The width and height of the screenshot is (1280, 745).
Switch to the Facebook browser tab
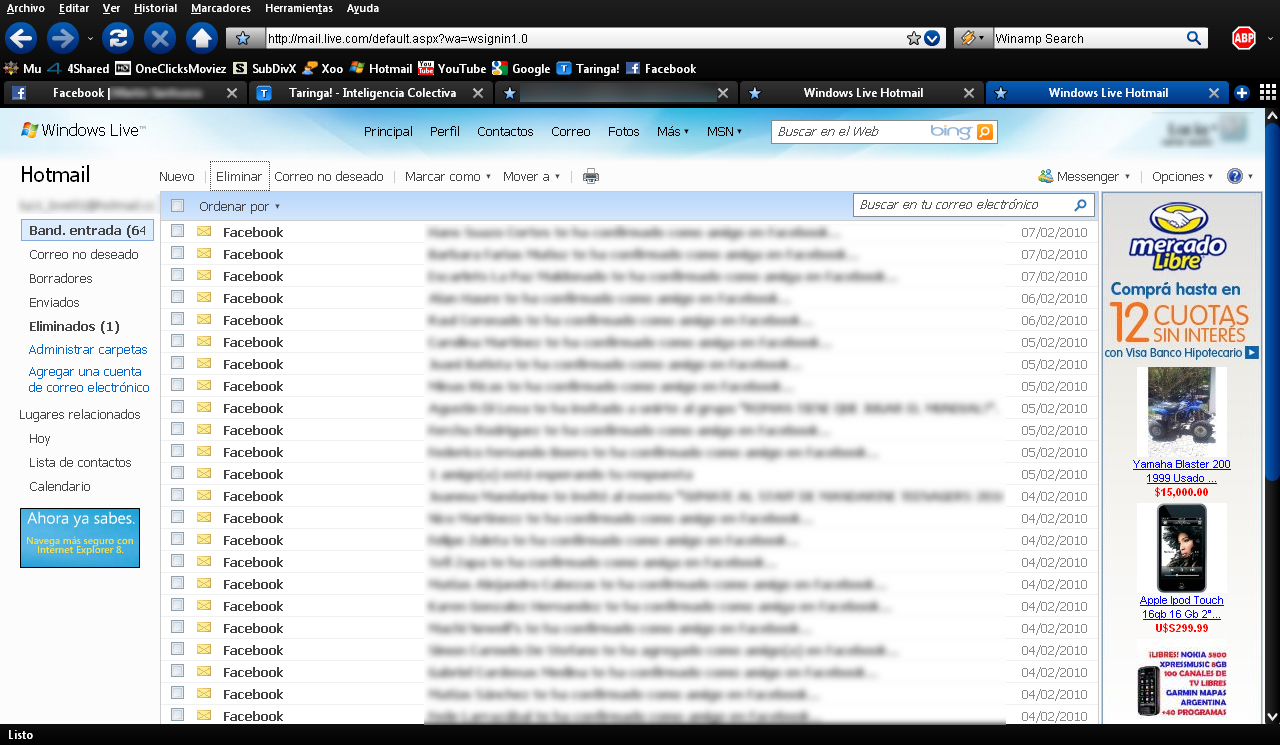[x=126, y=93]
